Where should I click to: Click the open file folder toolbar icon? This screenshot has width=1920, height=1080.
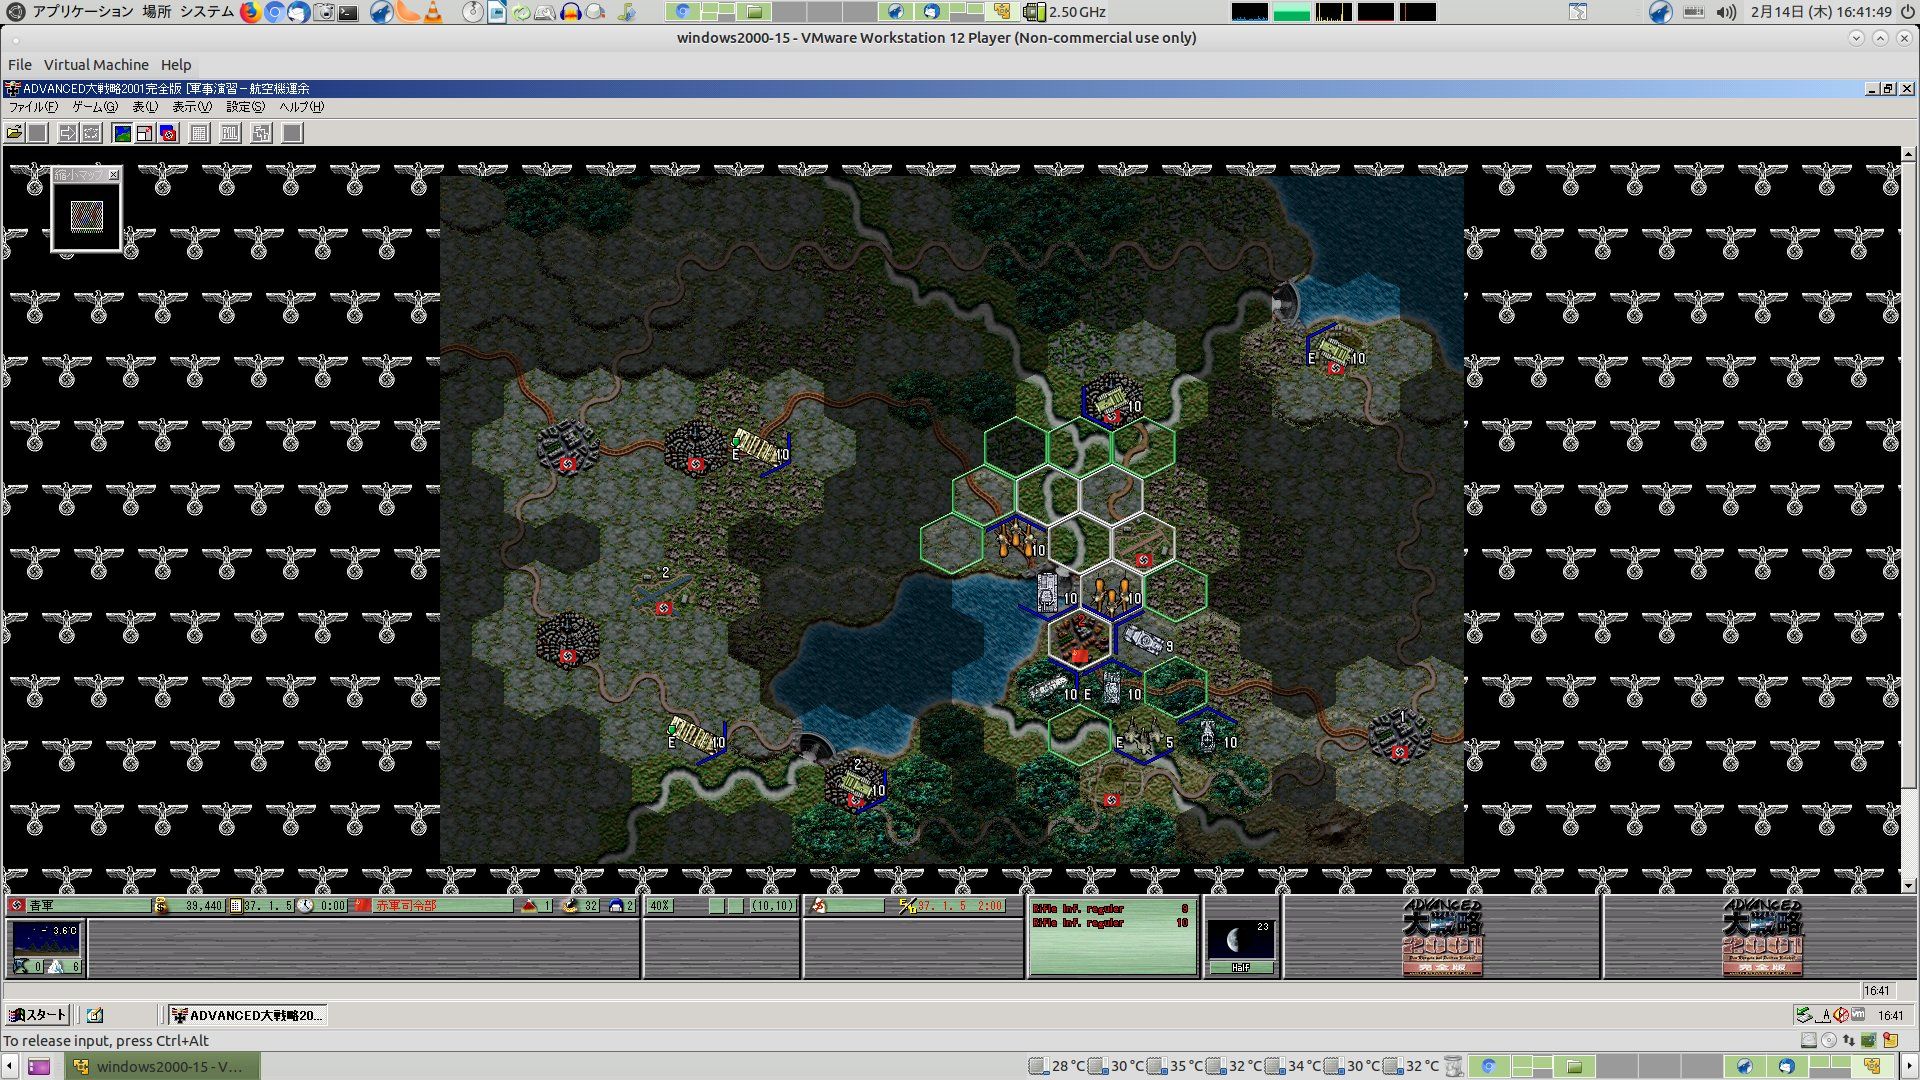(x=14, y=133)
